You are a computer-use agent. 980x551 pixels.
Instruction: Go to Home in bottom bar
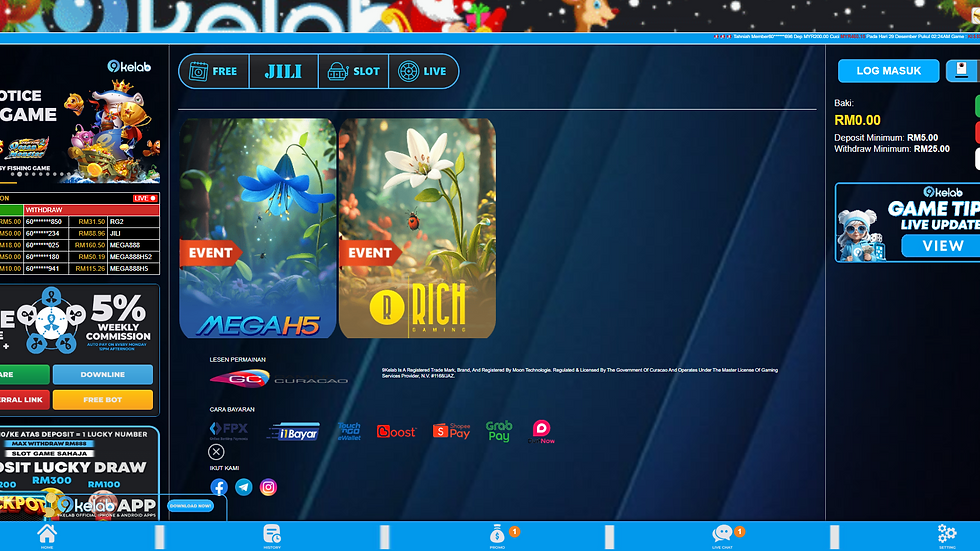(x=47, y=536)
